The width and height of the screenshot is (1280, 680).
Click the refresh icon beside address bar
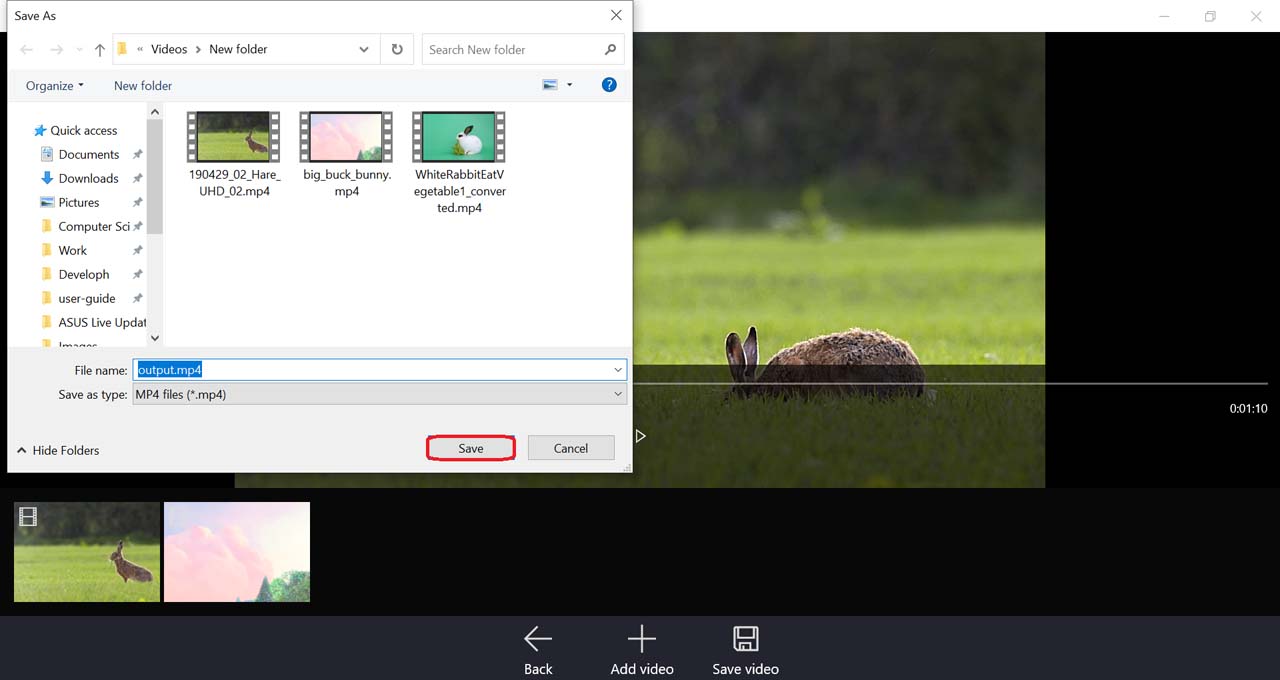tap(397, 49)
